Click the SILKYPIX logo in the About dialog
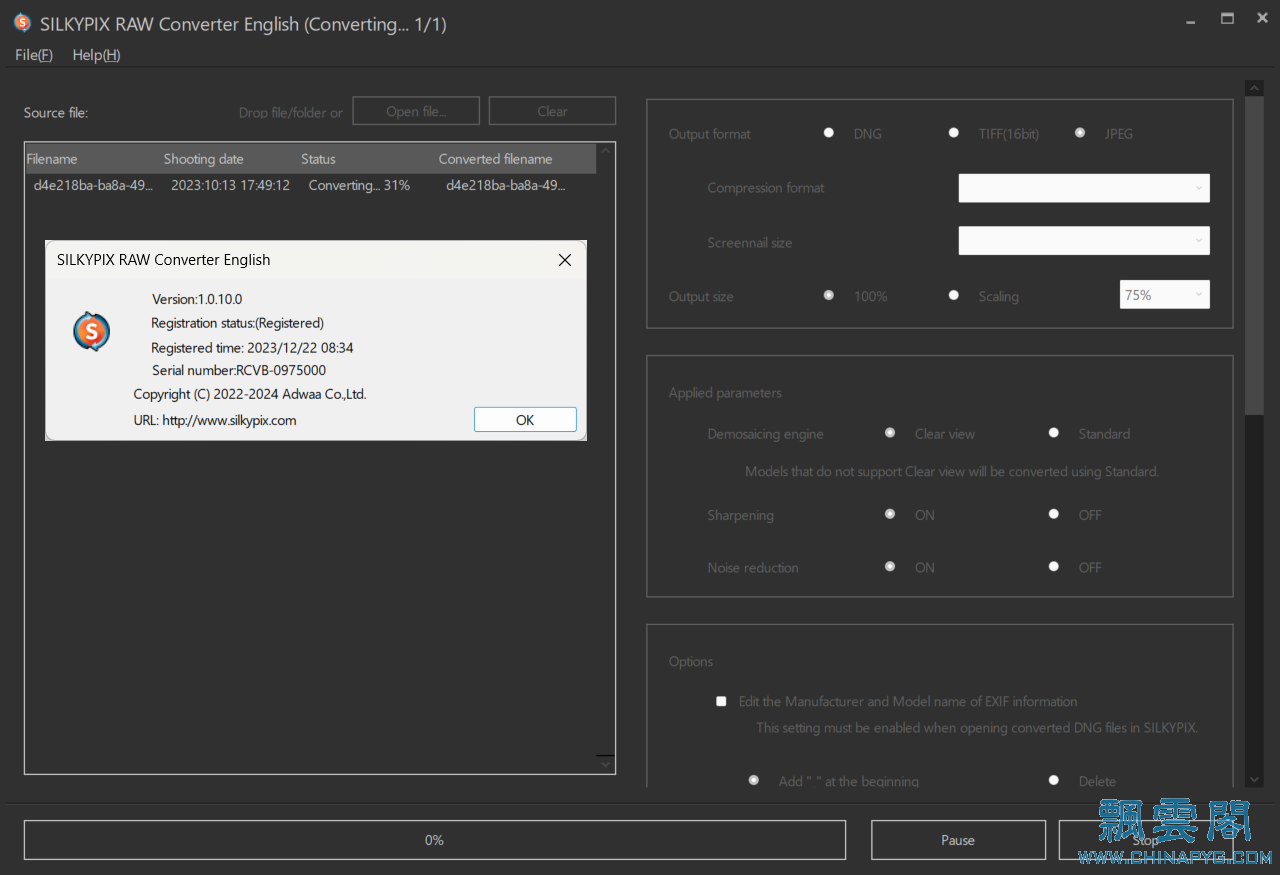The width and height of the screenshot is (1280, 875). pyautogui.click(x=92, y=331)
